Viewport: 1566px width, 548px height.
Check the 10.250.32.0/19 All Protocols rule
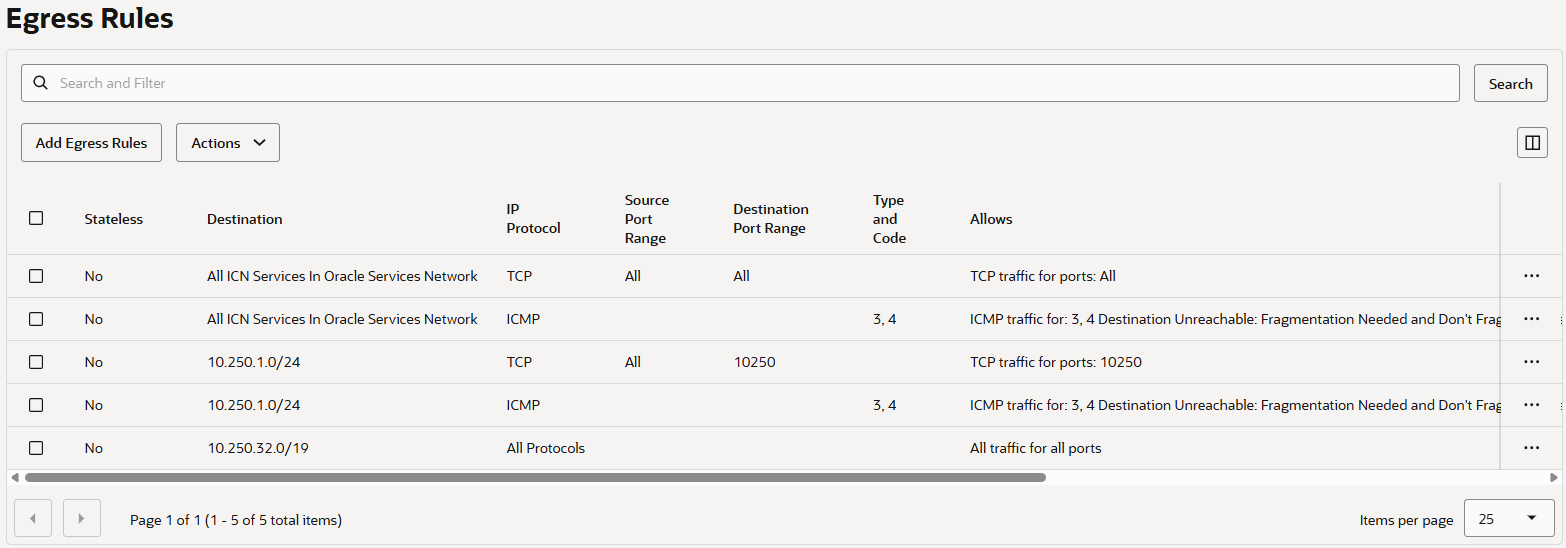[36, 448]
